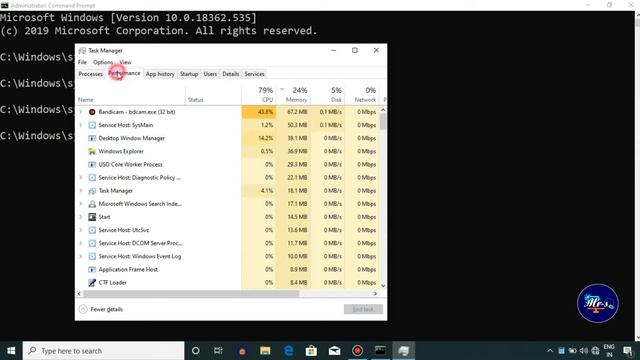Sort processes by Network column header
640x360 pixels.
362,94
